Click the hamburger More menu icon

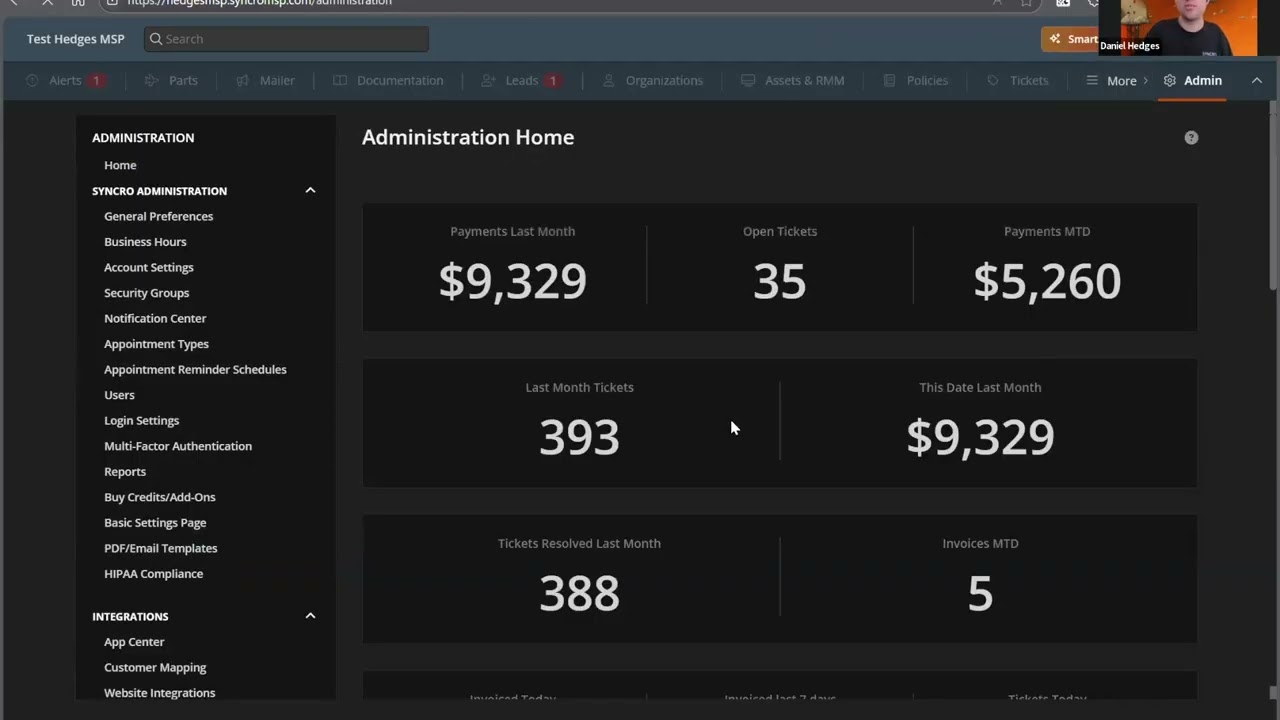(x=1092, y=80)
